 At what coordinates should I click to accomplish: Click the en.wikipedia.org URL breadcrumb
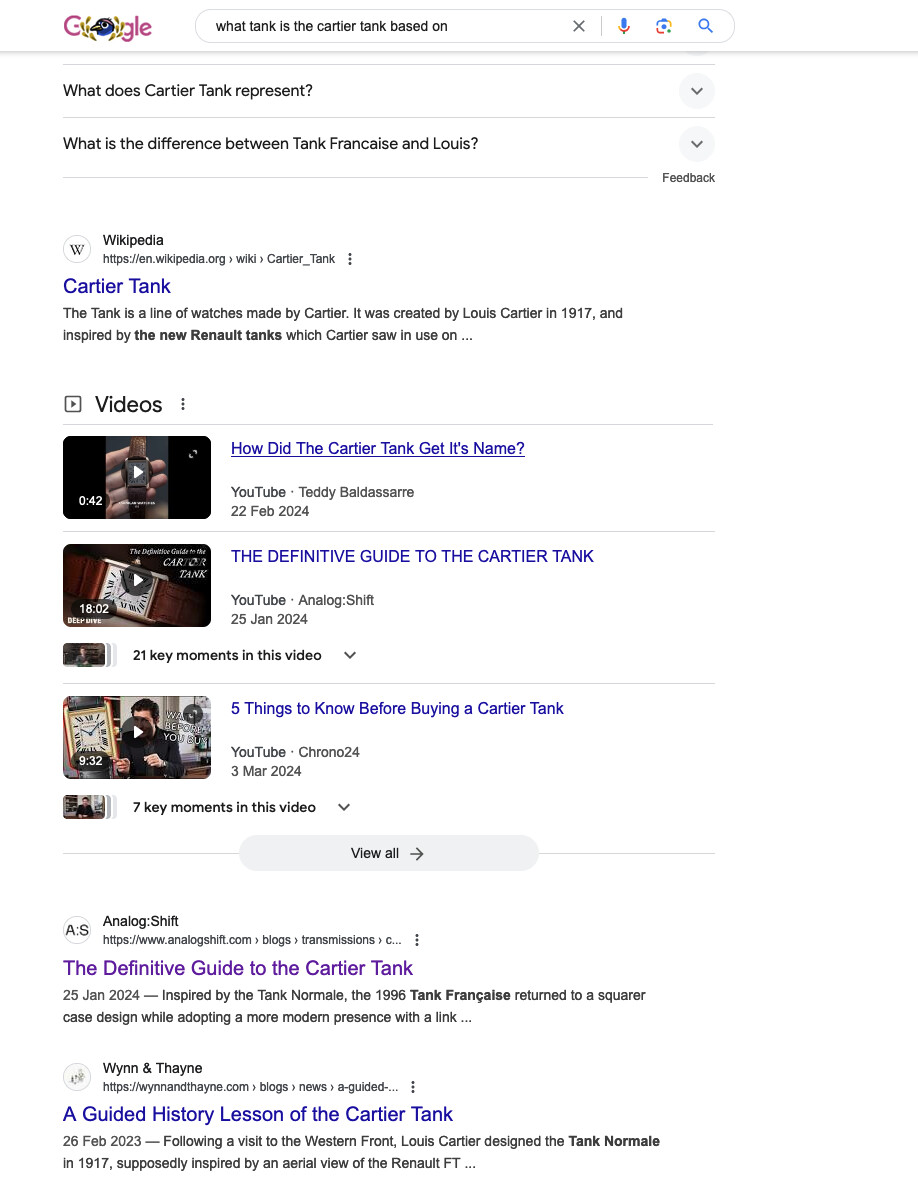click(x=219, y=259)
